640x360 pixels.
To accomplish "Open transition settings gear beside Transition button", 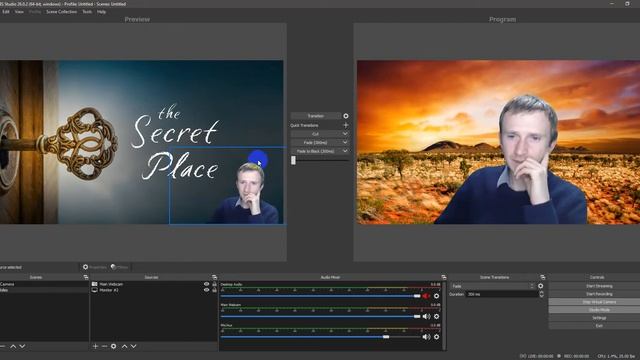I will tap(346, 116).
